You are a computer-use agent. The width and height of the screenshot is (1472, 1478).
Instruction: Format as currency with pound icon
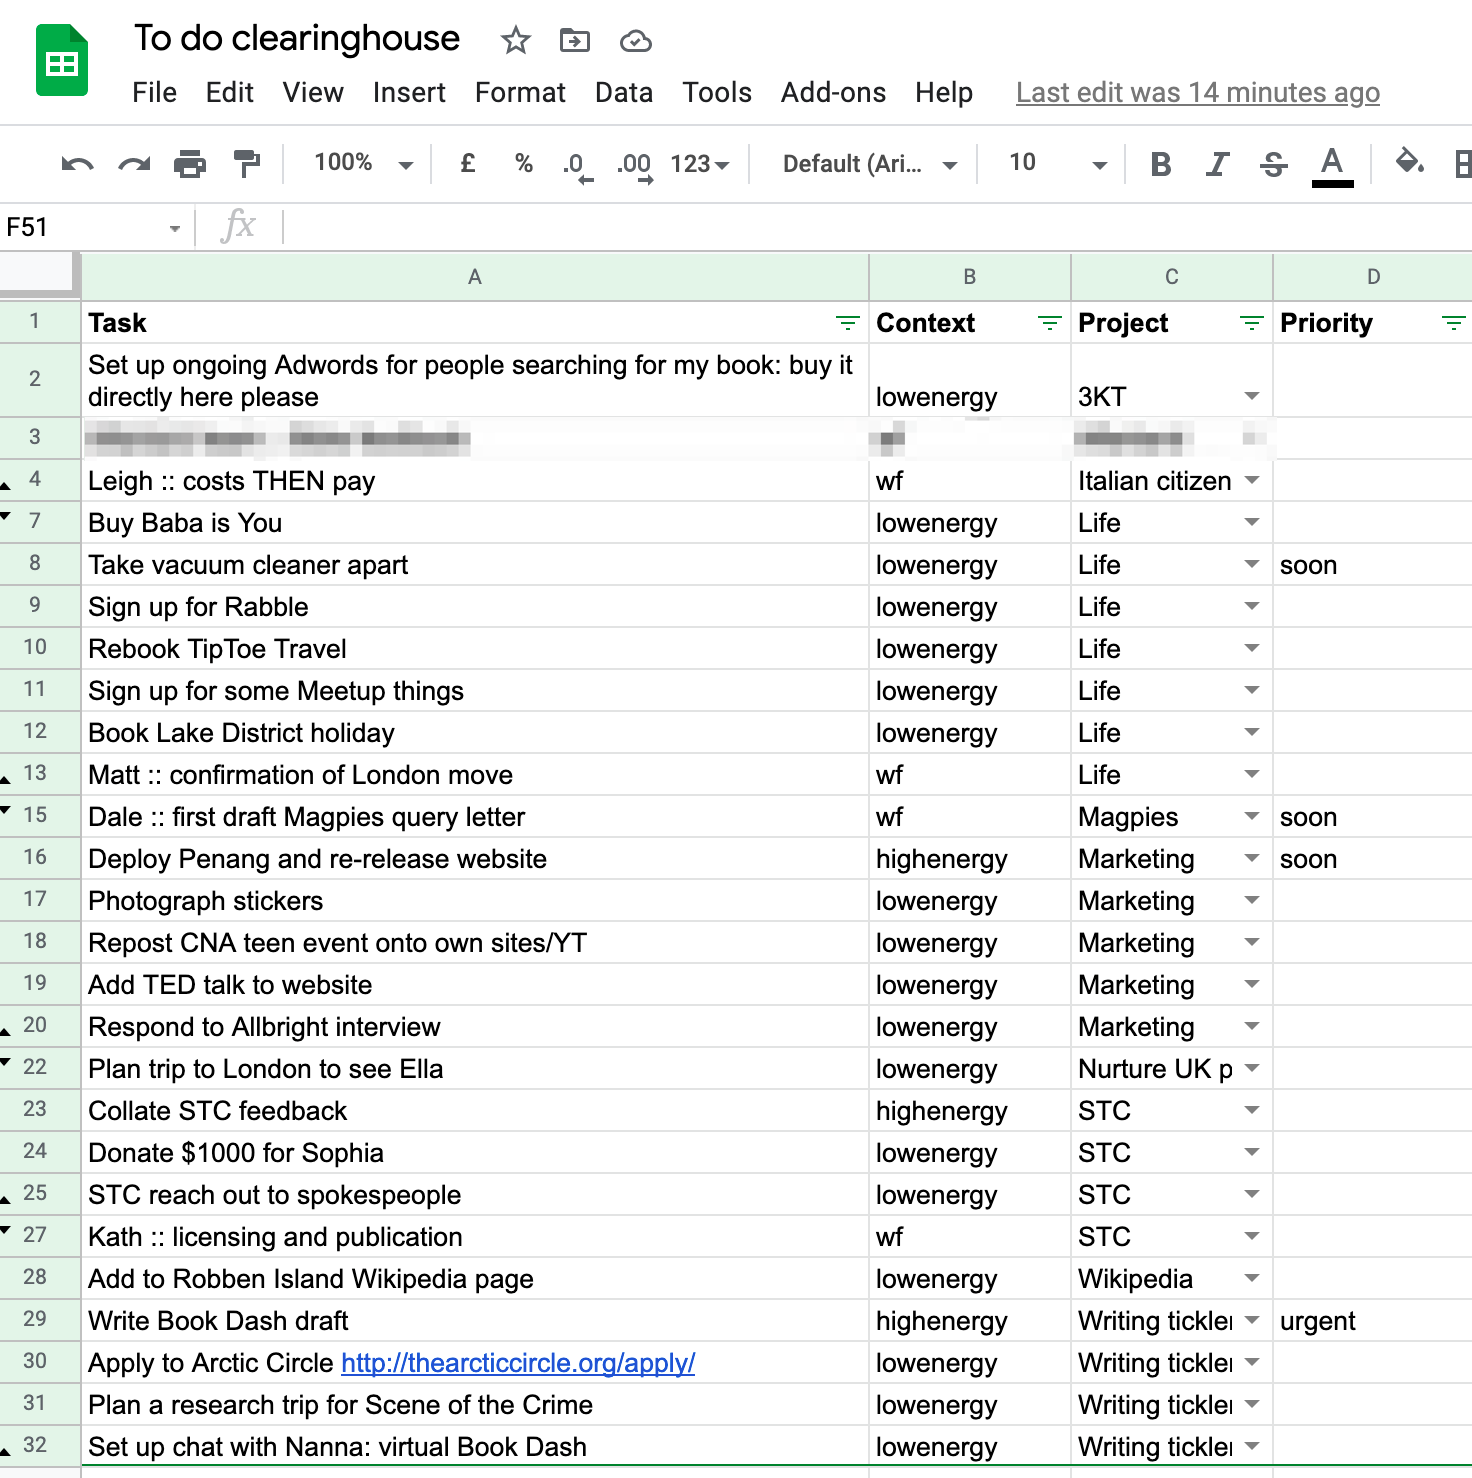467,163
